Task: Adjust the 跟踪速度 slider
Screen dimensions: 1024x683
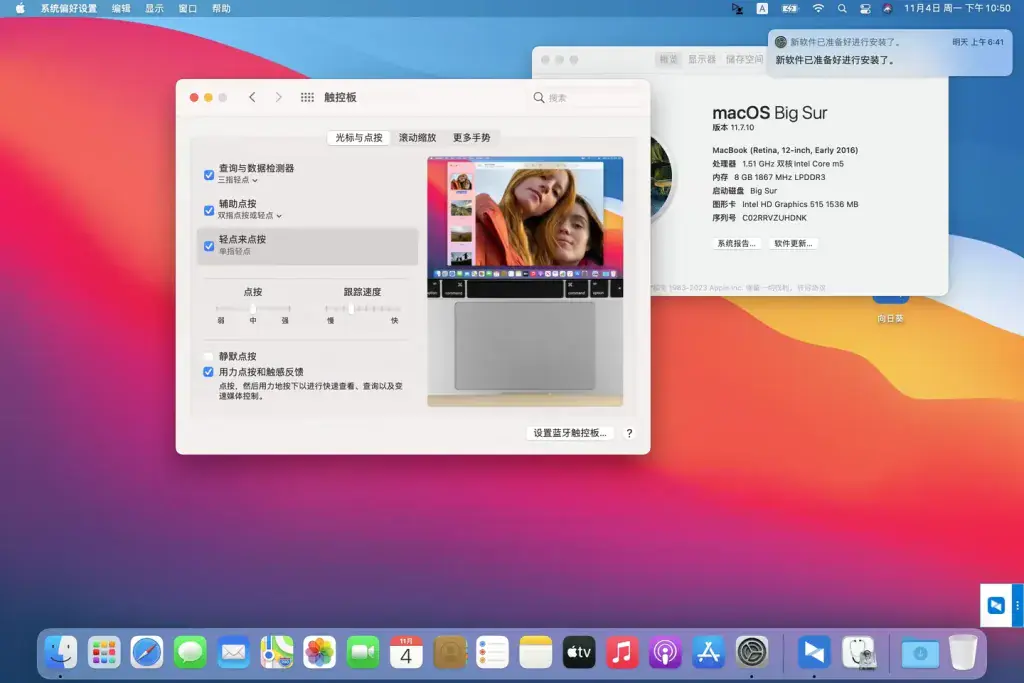Action: (x=362, y=309)
